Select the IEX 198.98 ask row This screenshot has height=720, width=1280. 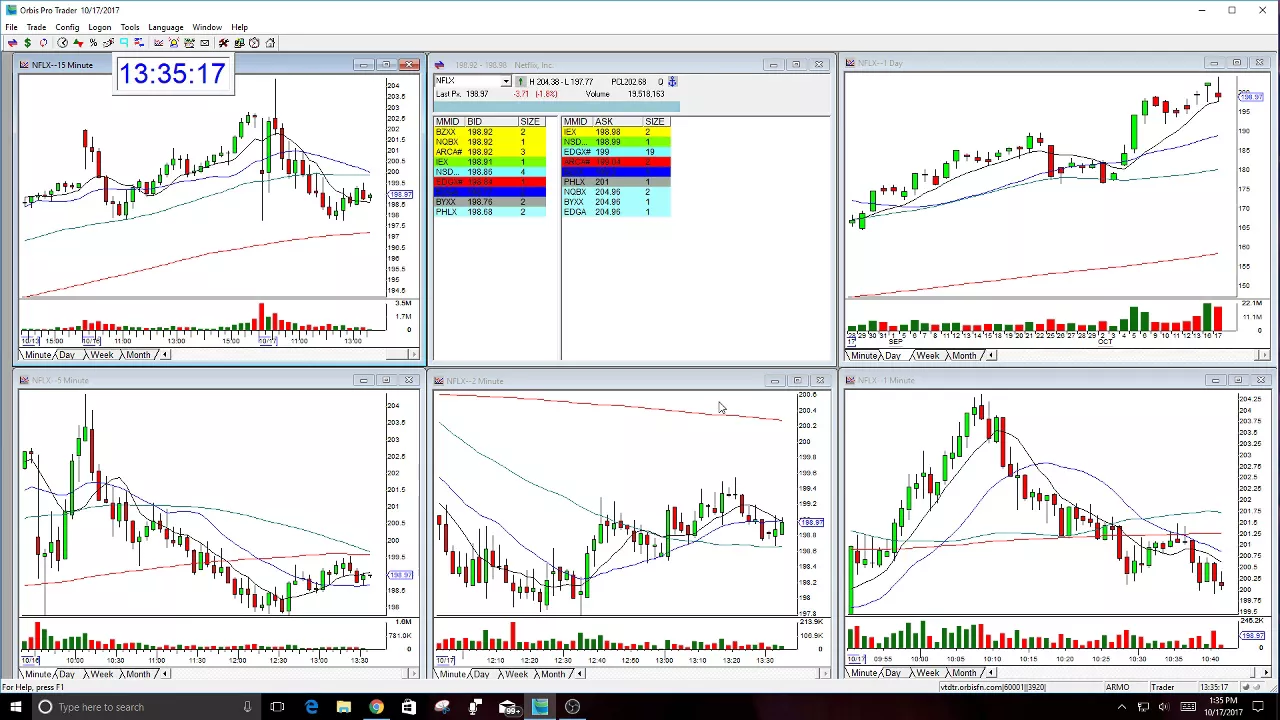616,132
